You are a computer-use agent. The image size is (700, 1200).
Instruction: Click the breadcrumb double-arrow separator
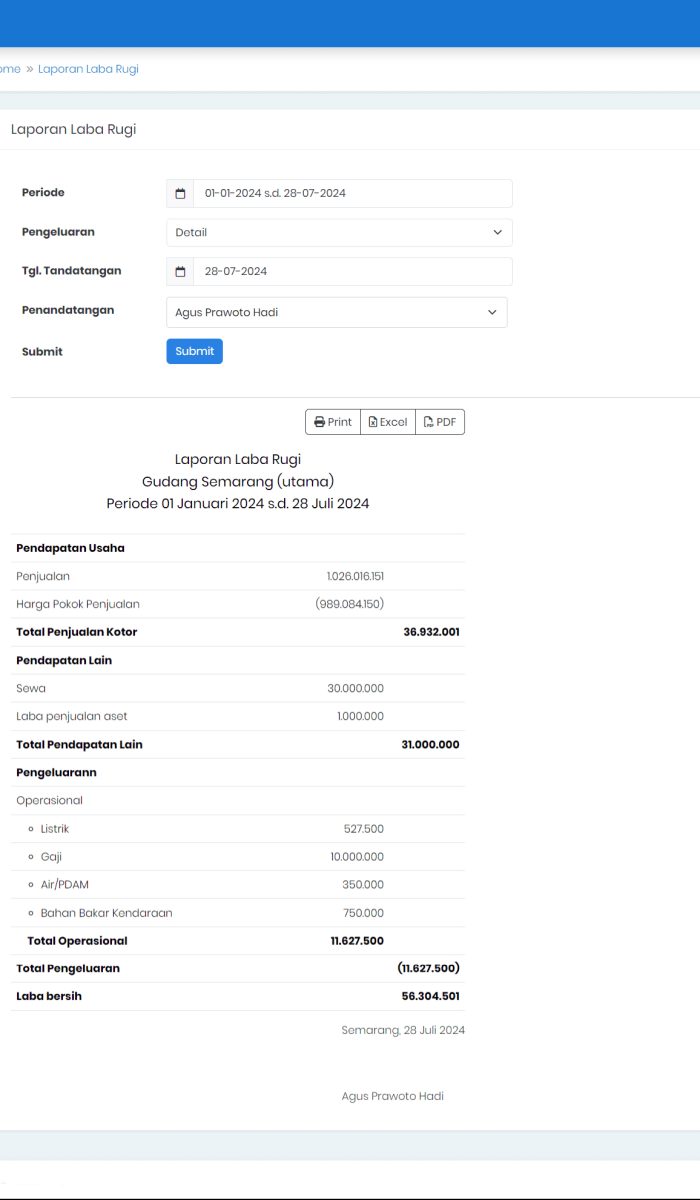29,69
